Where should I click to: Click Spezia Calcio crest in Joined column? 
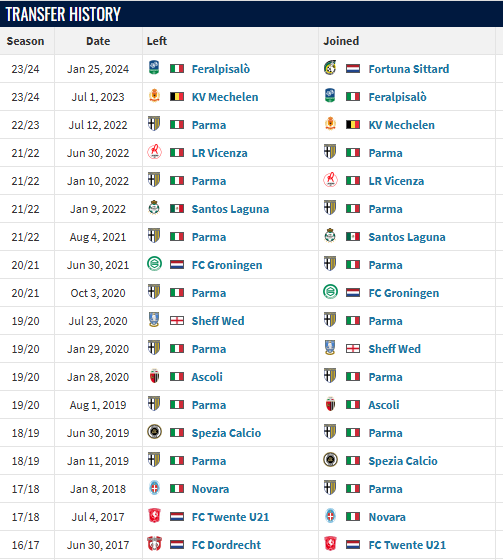click(330, 460)
